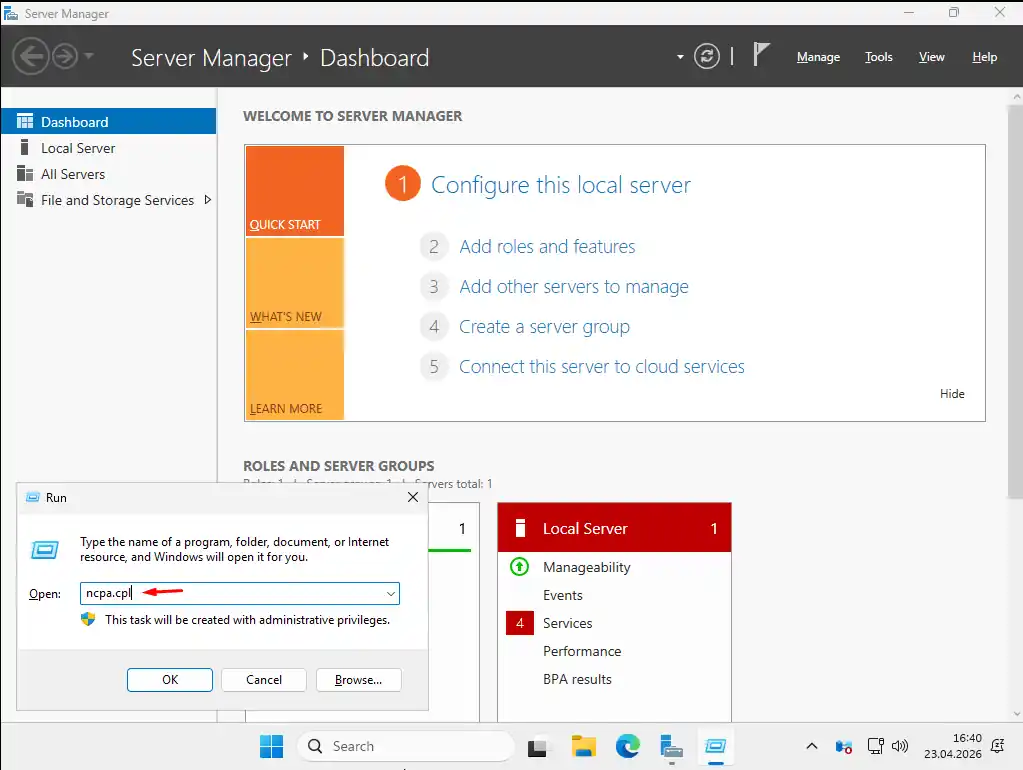Screen dimensions: 1023x770
Task: Click the refresh icon in header
Action: click(x=707, y=56)
